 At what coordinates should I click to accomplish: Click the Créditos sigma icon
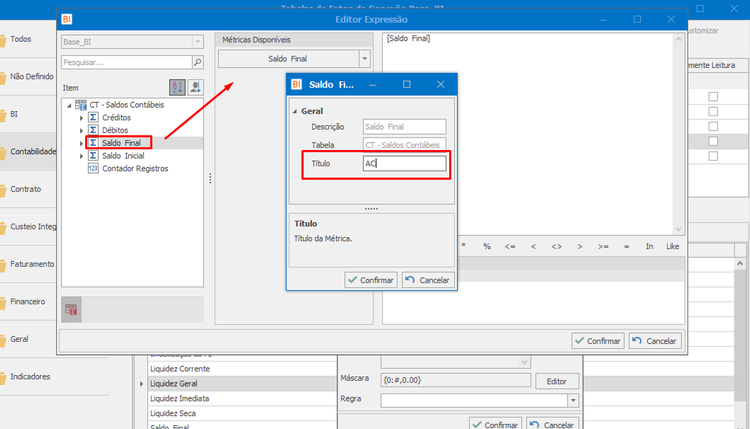click(x=93, y=117)
